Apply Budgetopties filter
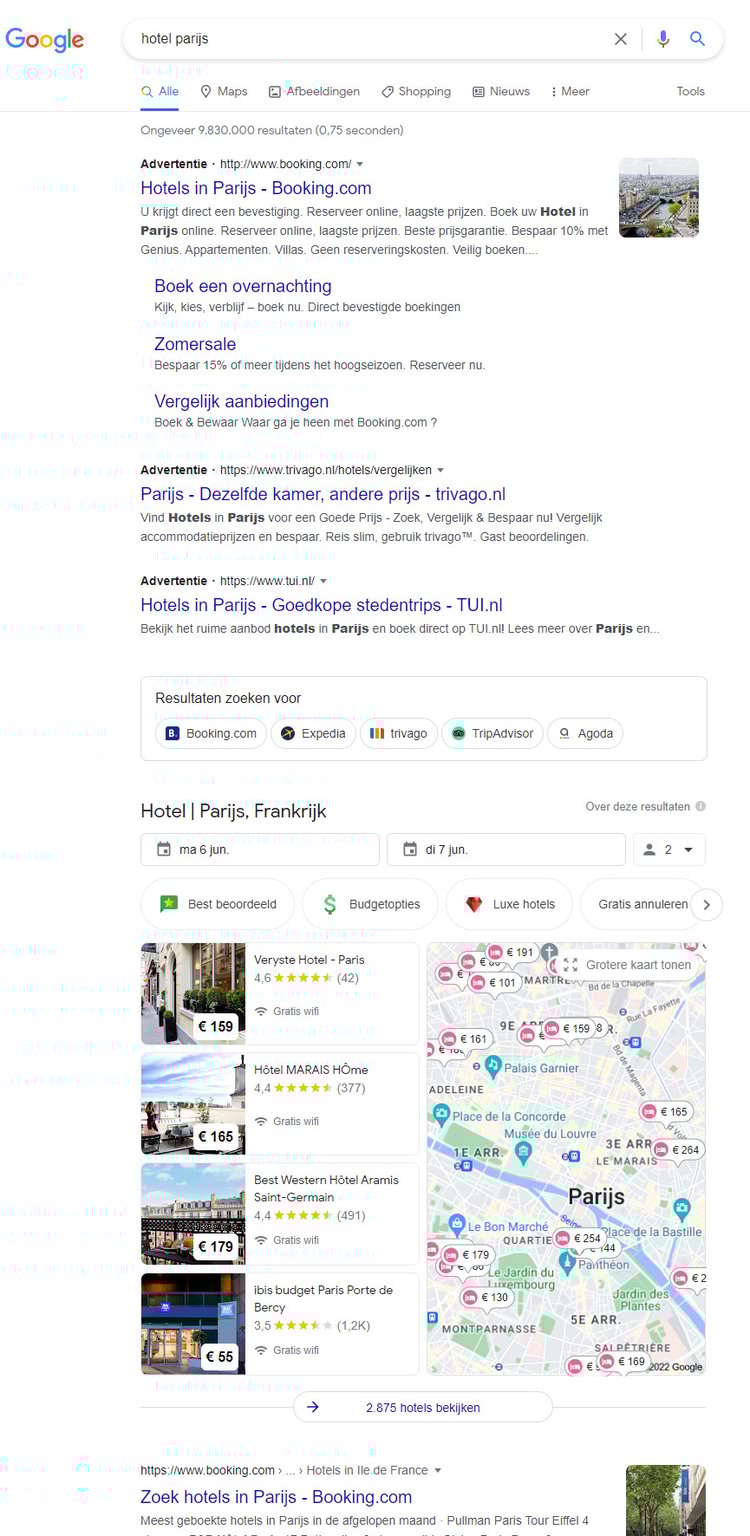Screen dimensions: 750x1536 coord(370,904)
